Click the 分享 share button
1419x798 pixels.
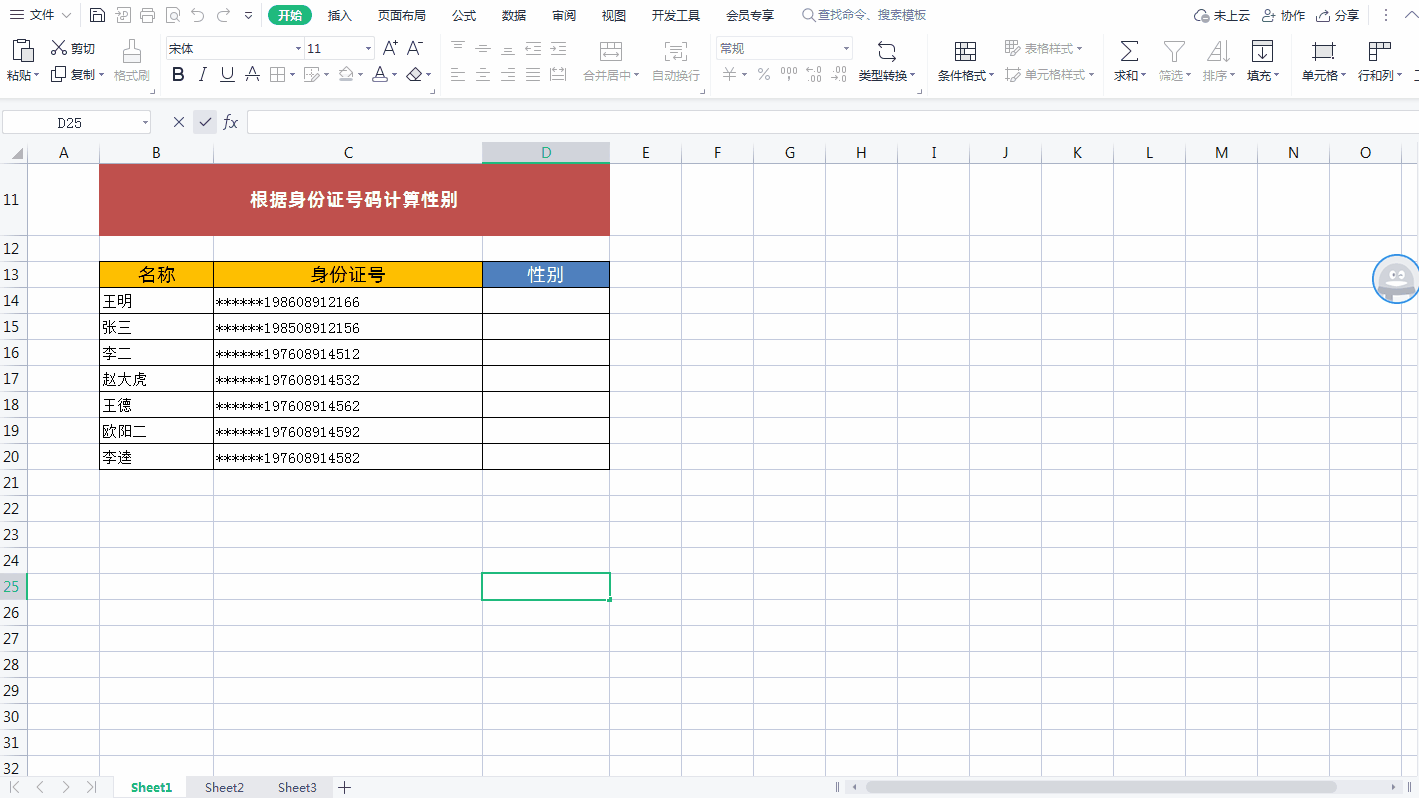(x=1337, y=15)
